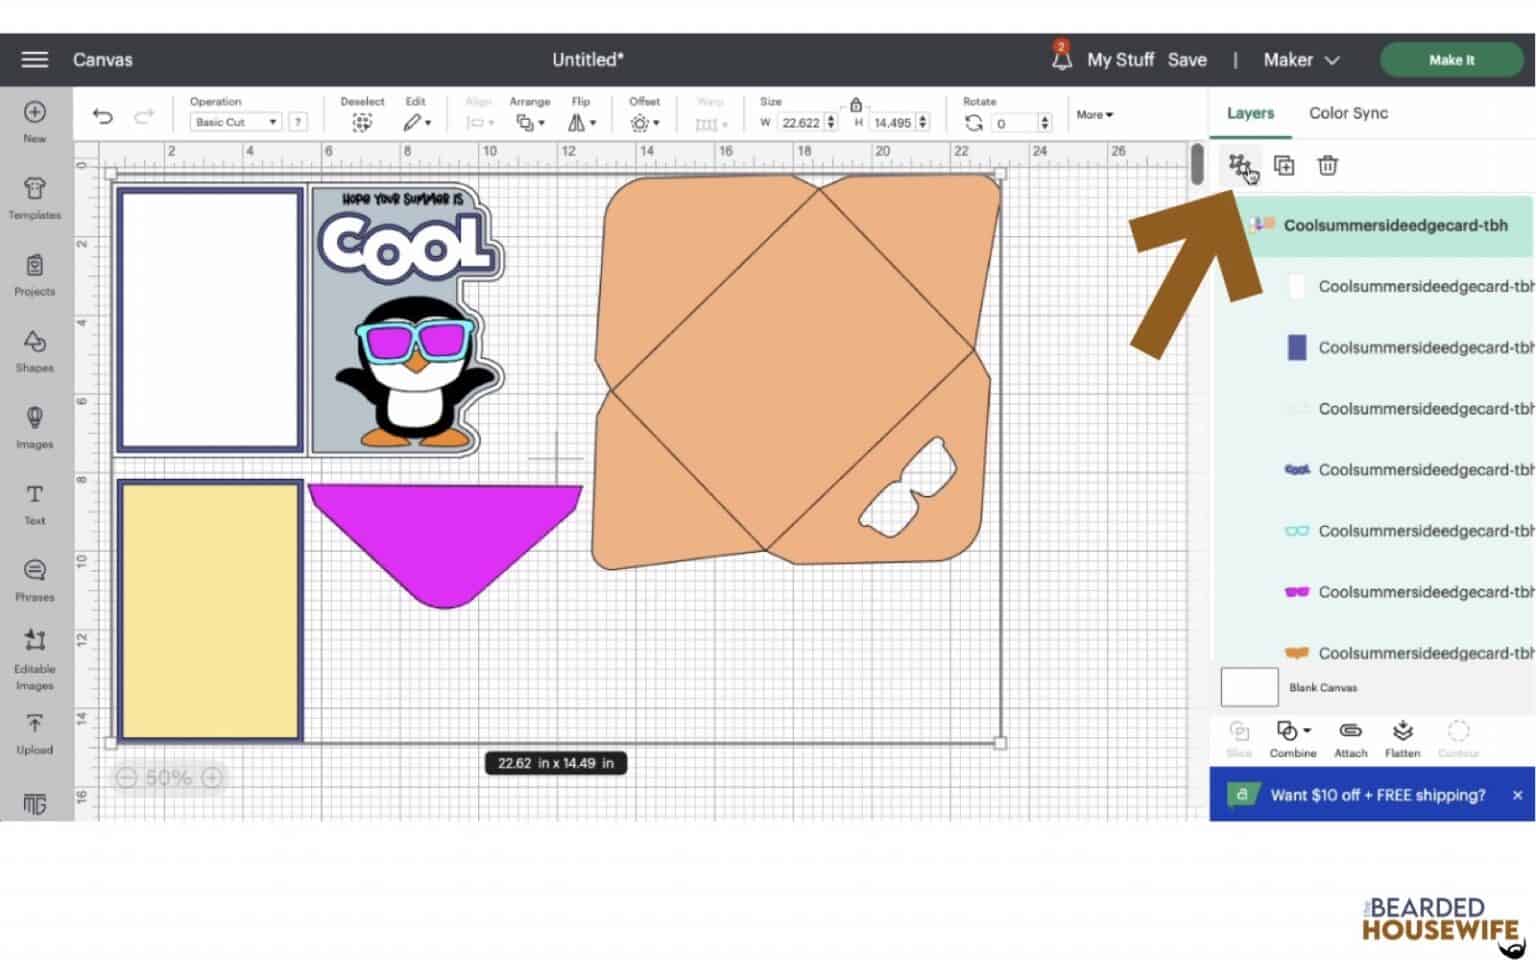Screen dimensions: 1536x976
Task: Select the Flatten icon in the Layers panel
Action: (1402, 738)
